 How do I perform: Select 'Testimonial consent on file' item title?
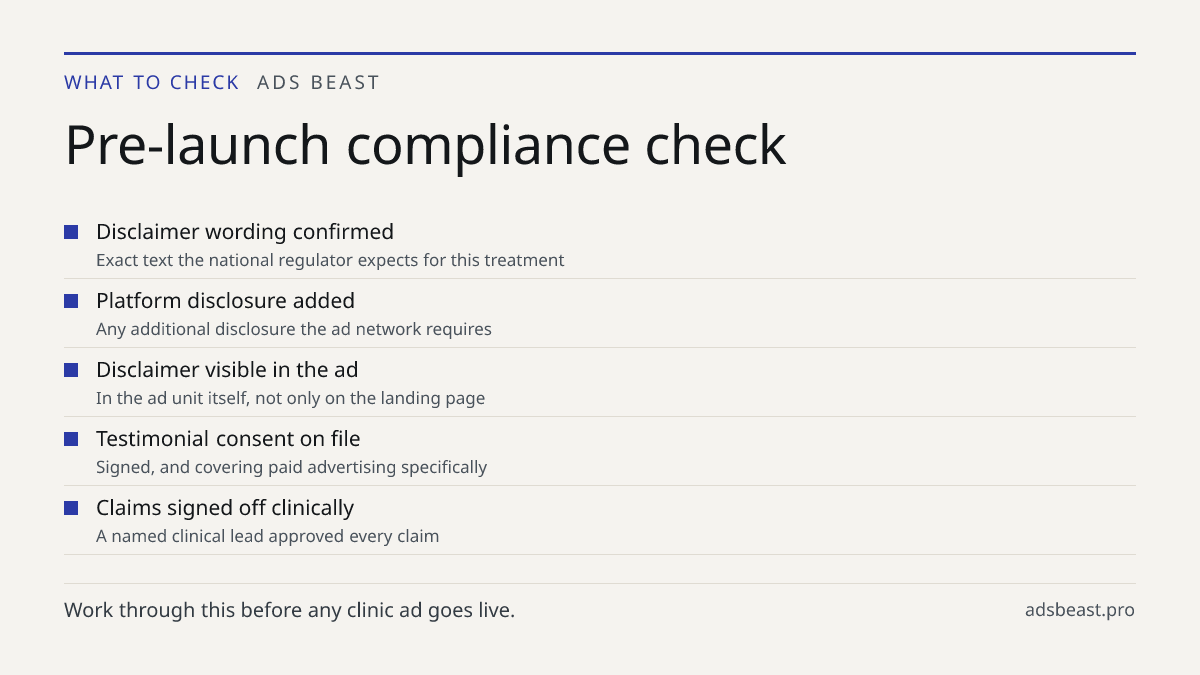pos(228,439)
